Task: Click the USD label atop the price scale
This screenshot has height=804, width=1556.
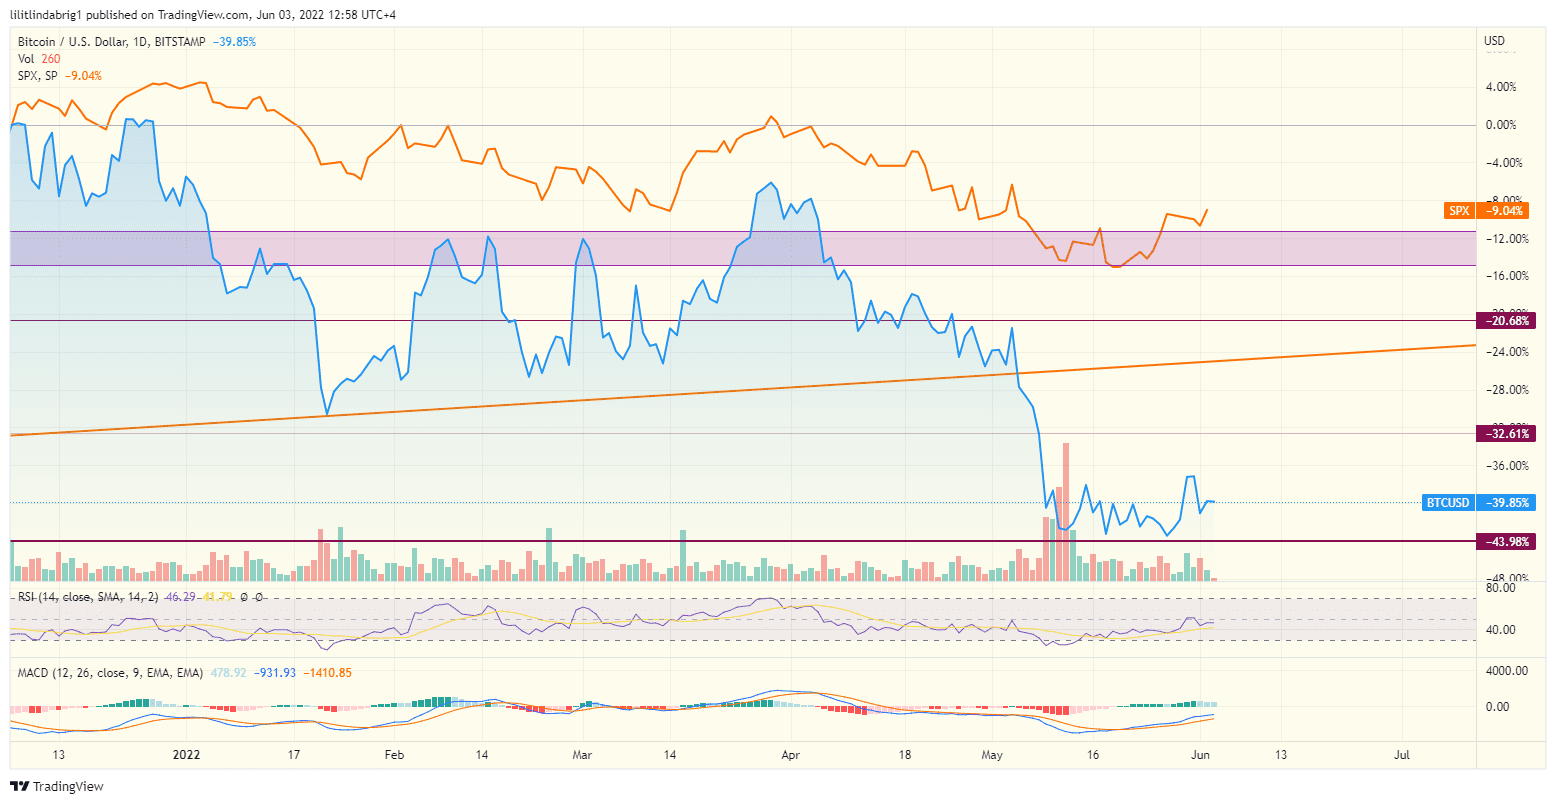Action: coord(1493,42)
